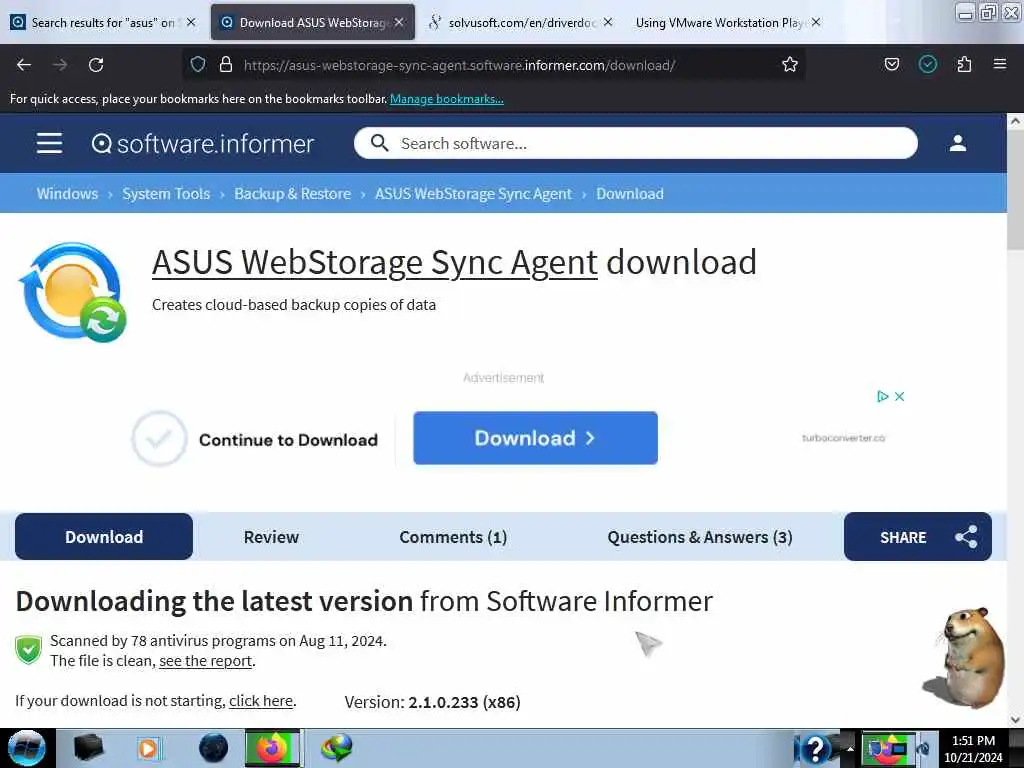Viewport: 1024px width, 768px height.
Task: Click the ASUS WebStorage Sync Agent title link
Action: coord(375,263)
